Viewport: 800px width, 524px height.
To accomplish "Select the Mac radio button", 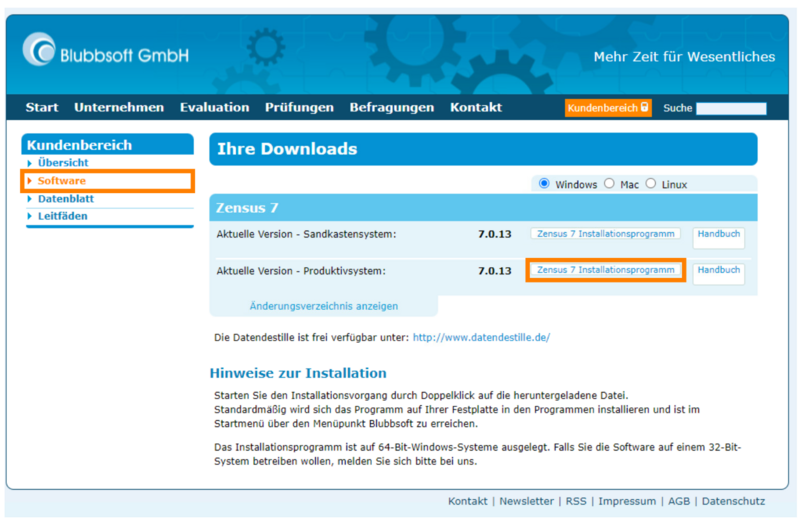I will (x=609, y=184).
